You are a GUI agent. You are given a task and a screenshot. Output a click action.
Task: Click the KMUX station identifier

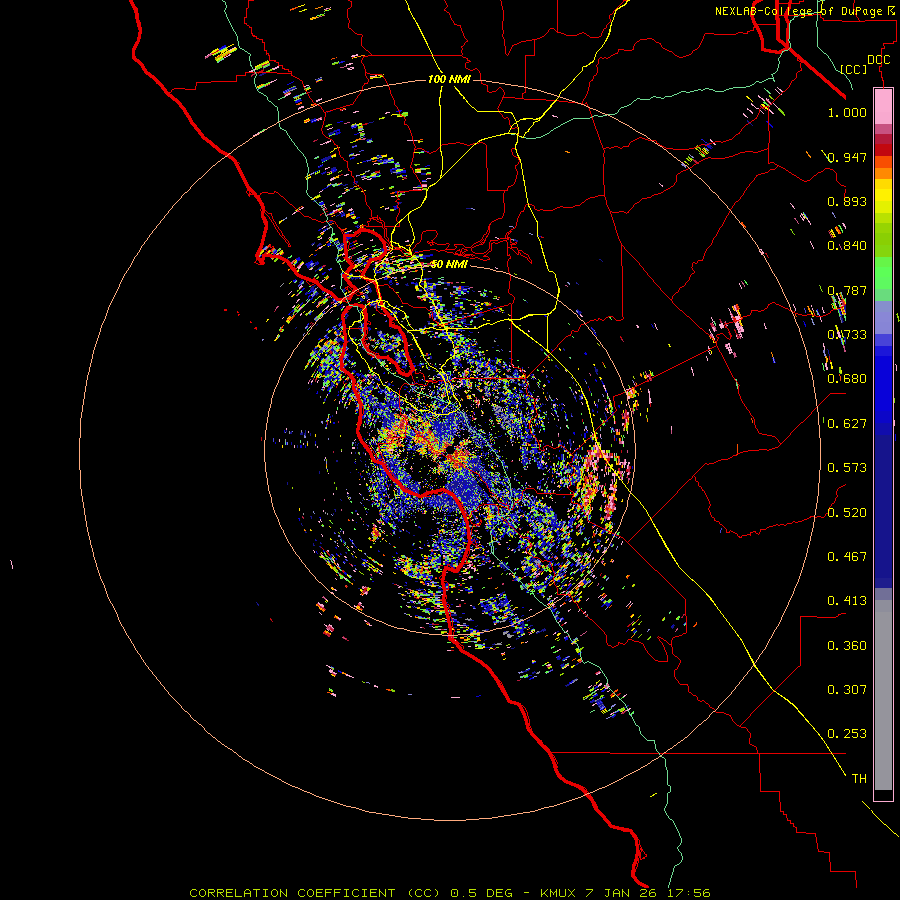tap(560, 893)
